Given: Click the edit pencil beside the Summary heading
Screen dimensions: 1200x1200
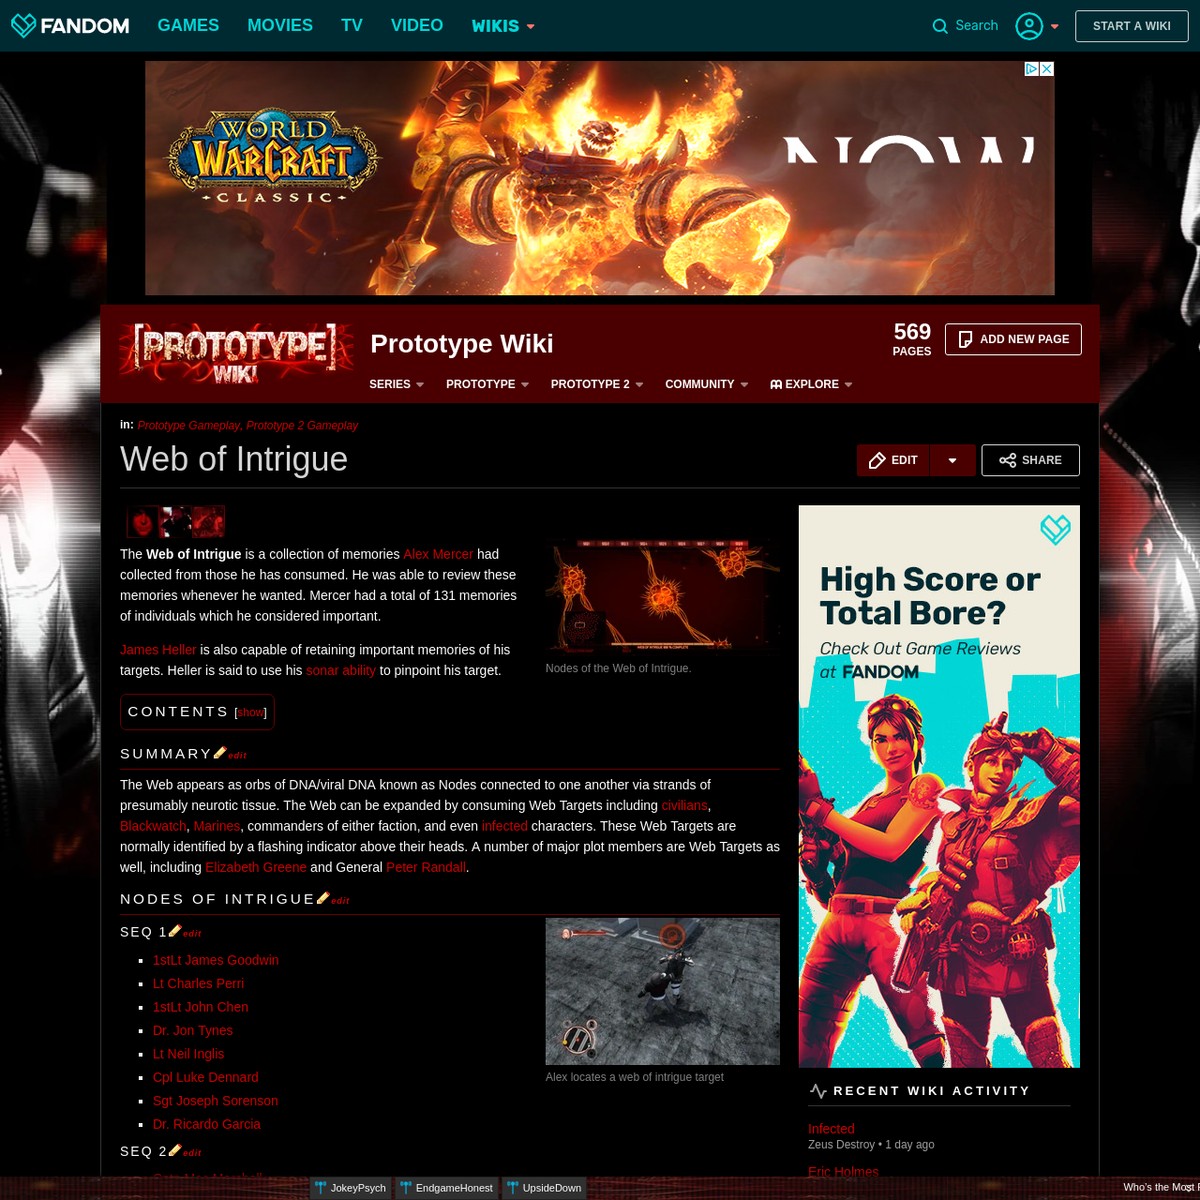Looking at the screenshot, I should [219, 752].
